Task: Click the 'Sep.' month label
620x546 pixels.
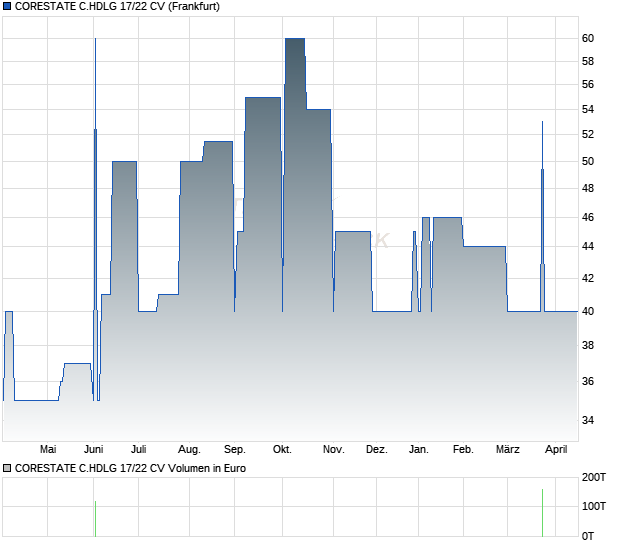Action: (x=234, y=450)
